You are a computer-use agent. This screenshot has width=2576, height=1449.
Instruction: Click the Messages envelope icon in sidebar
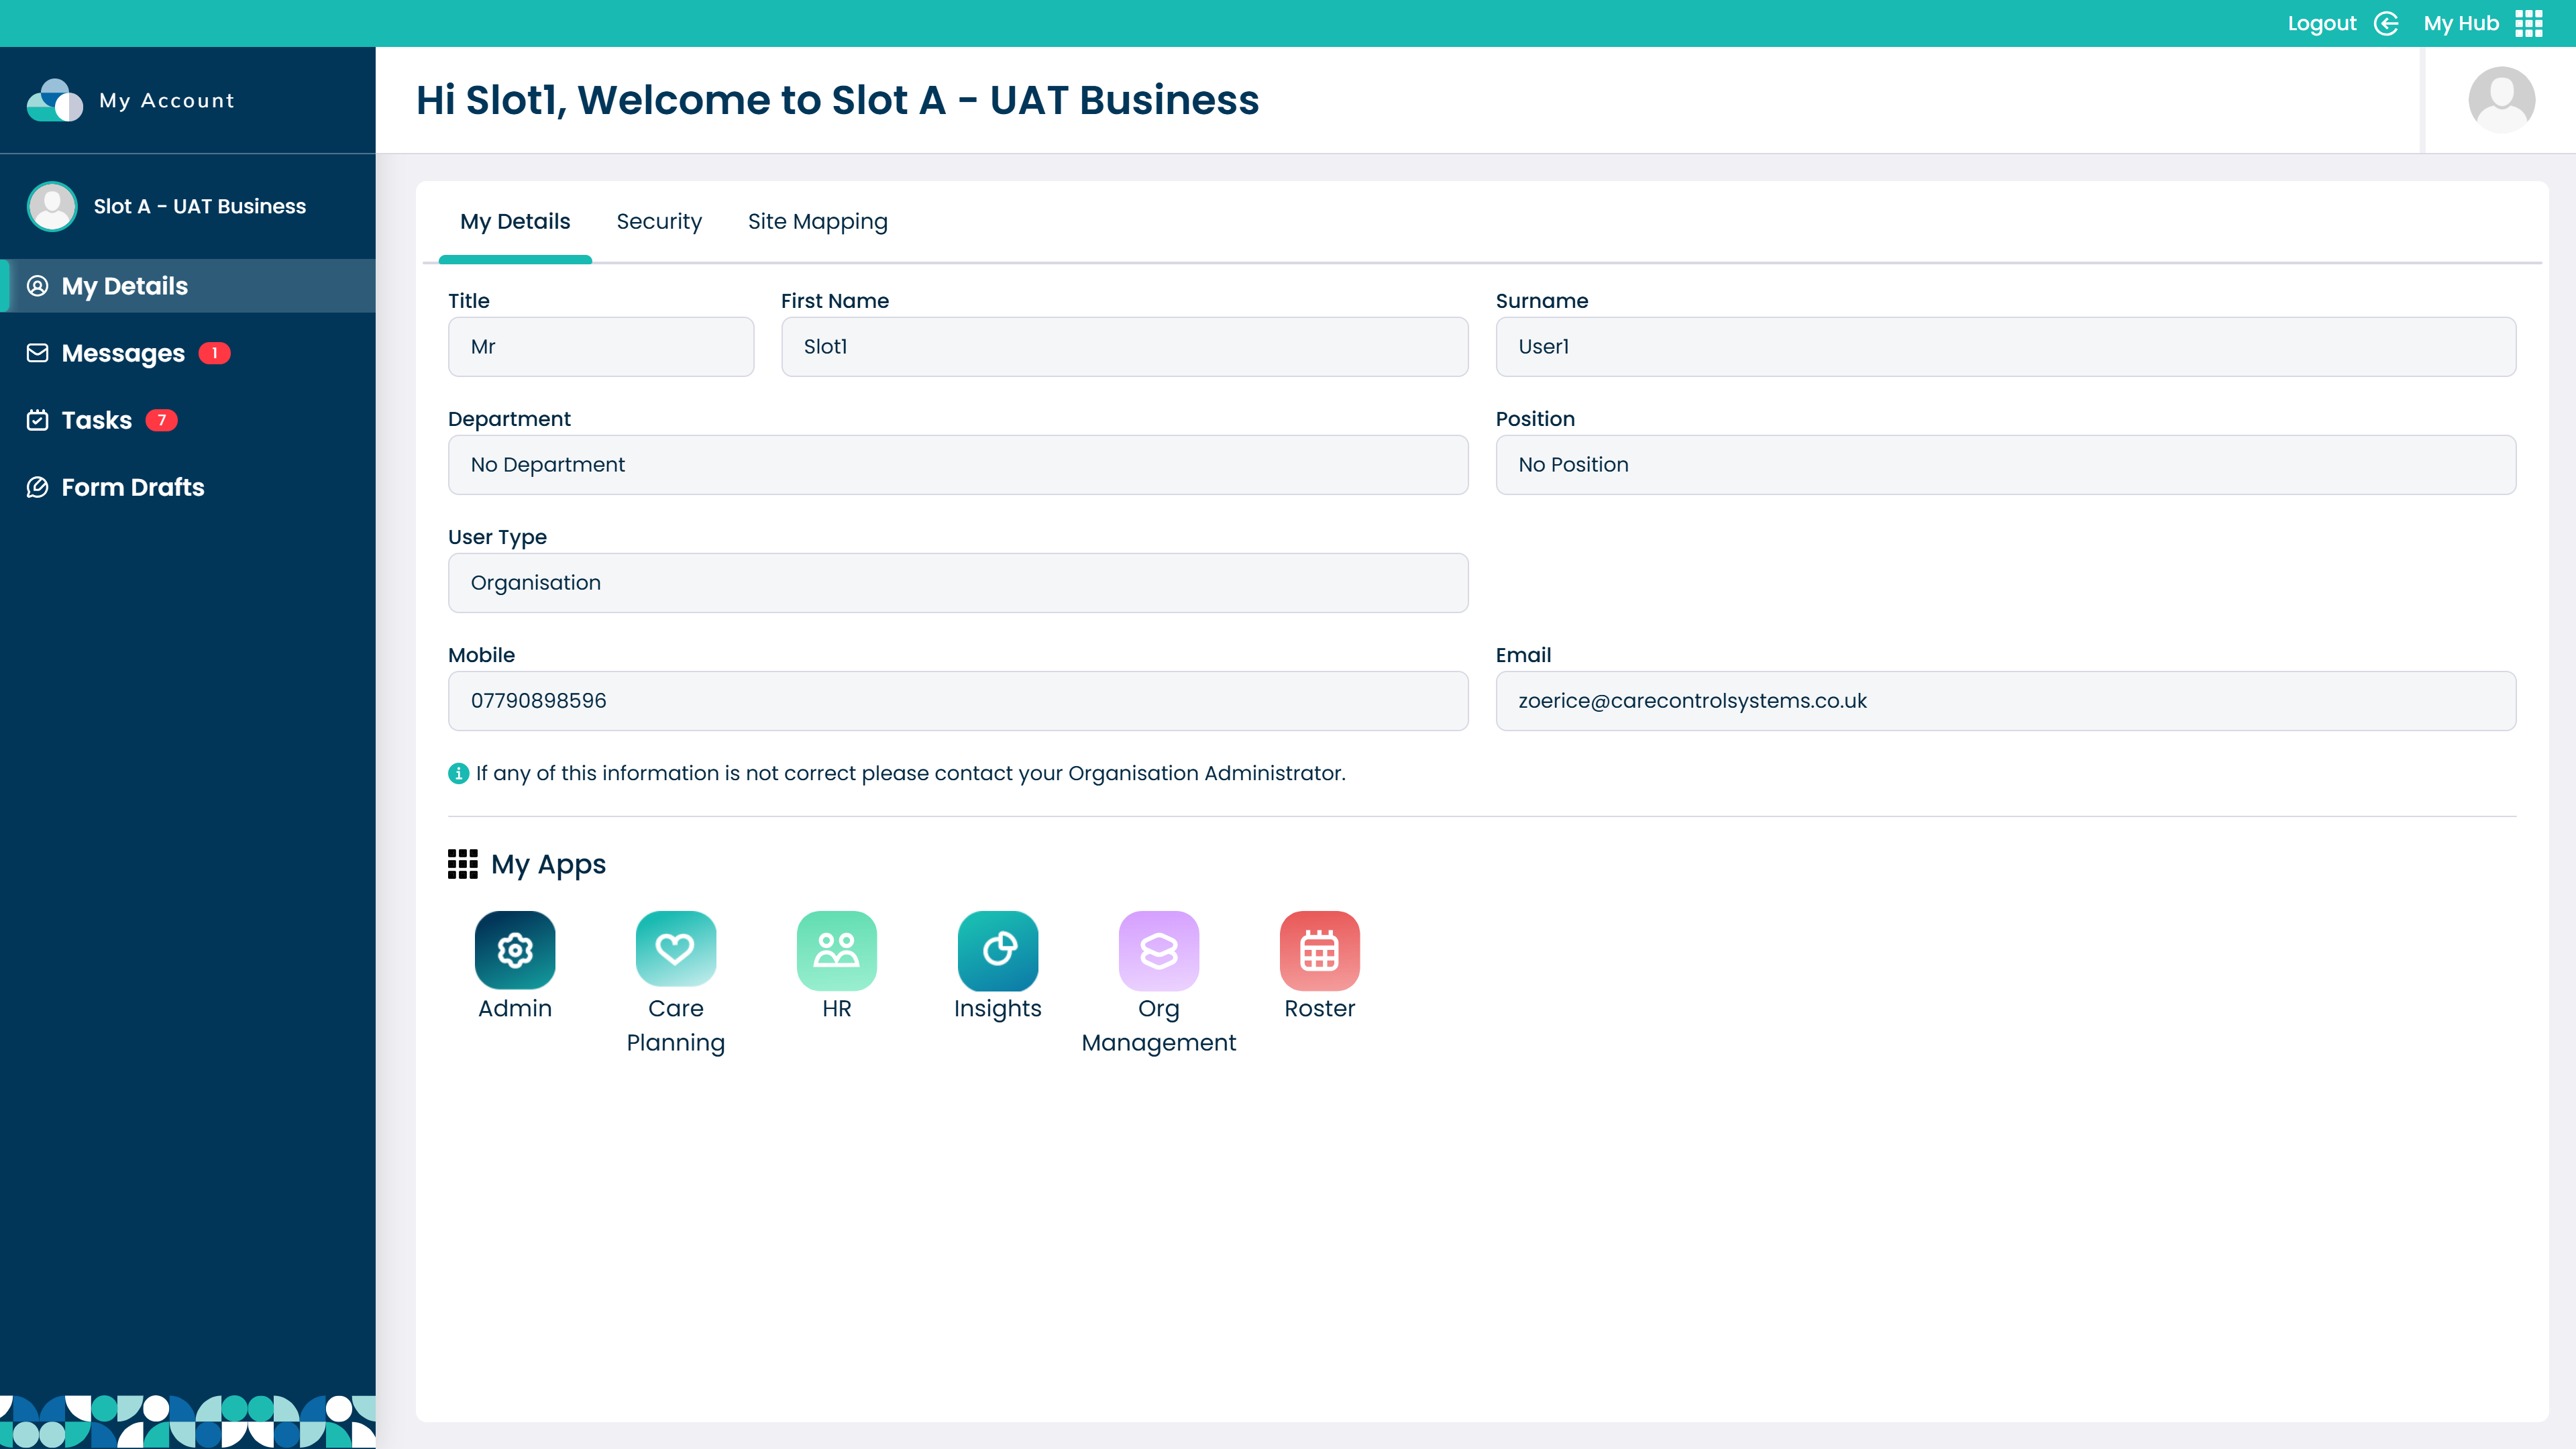37,352
